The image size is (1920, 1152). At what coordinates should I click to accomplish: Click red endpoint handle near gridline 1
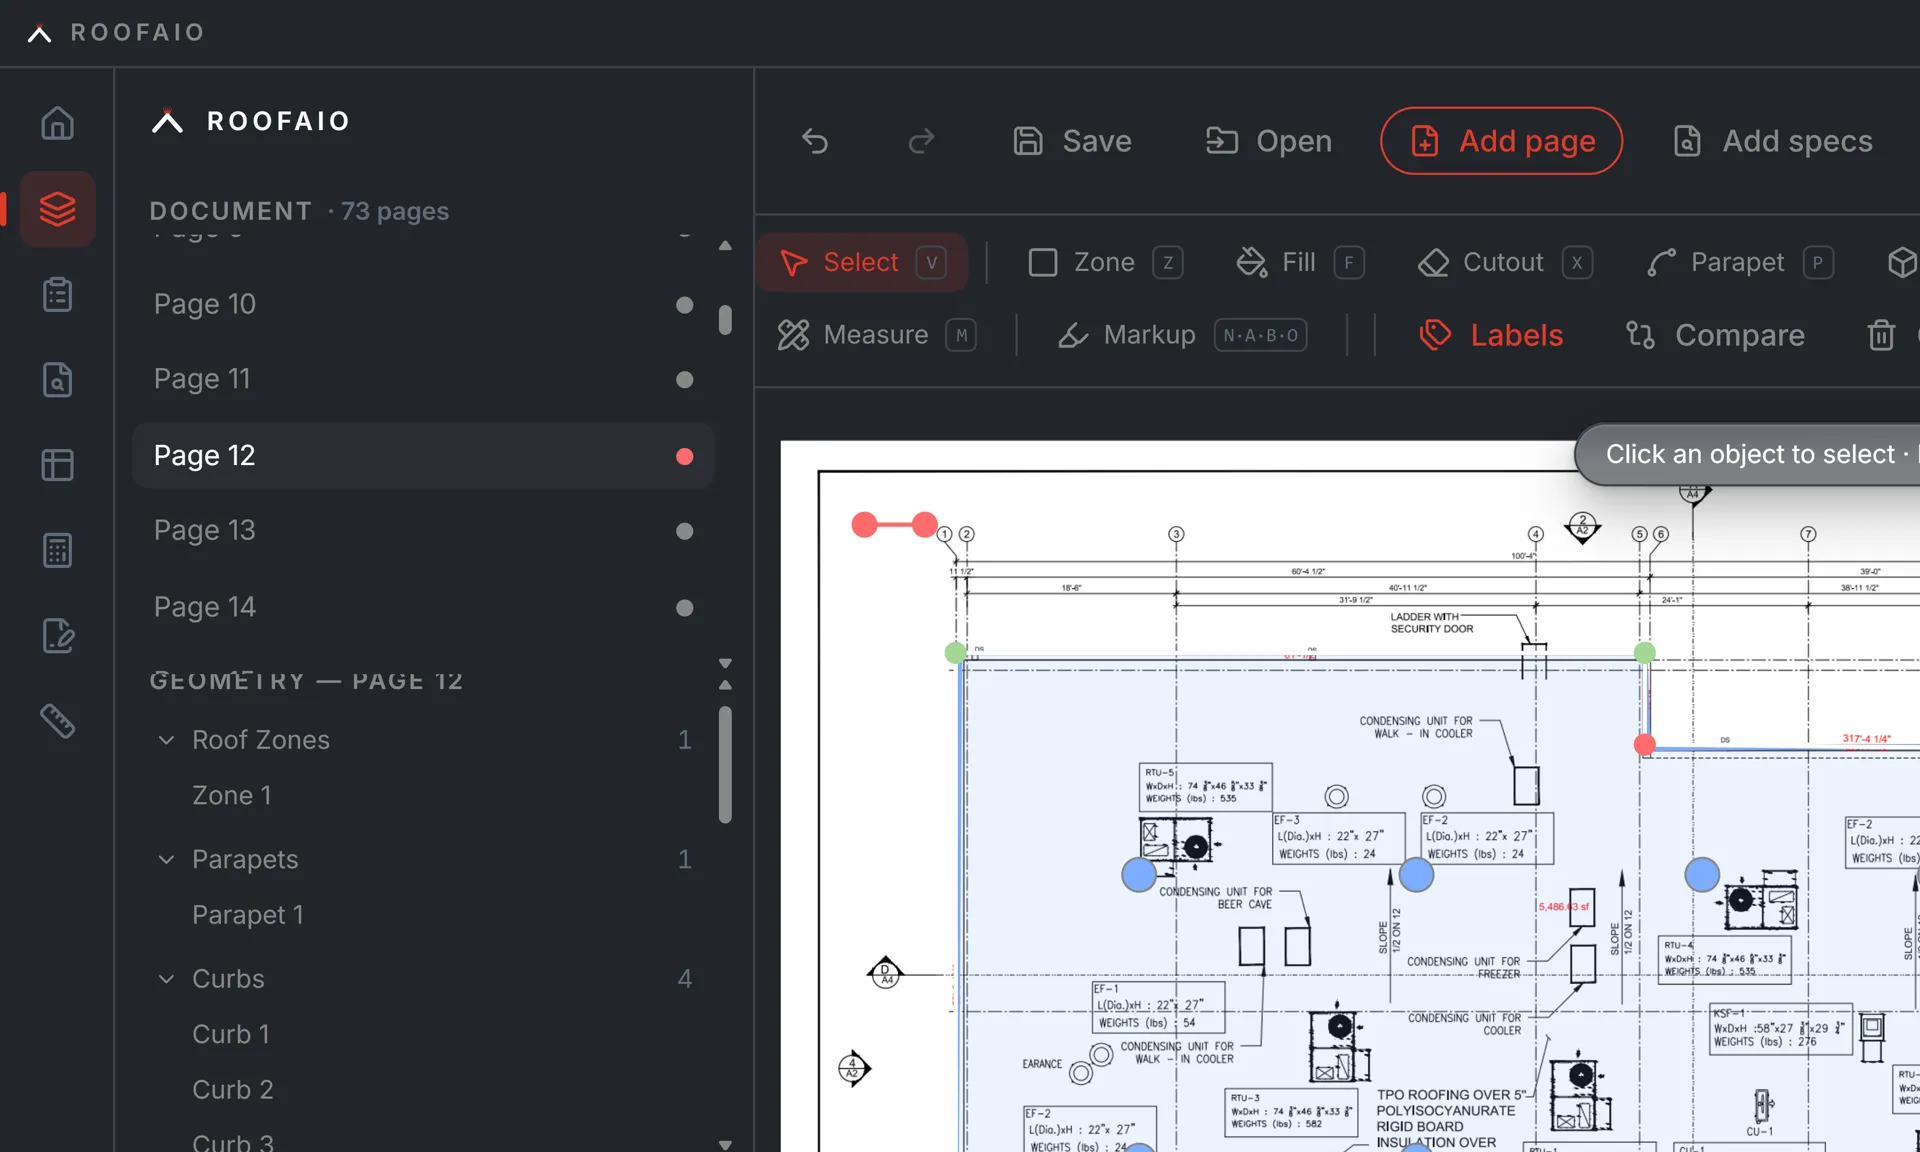pos(924,524)
